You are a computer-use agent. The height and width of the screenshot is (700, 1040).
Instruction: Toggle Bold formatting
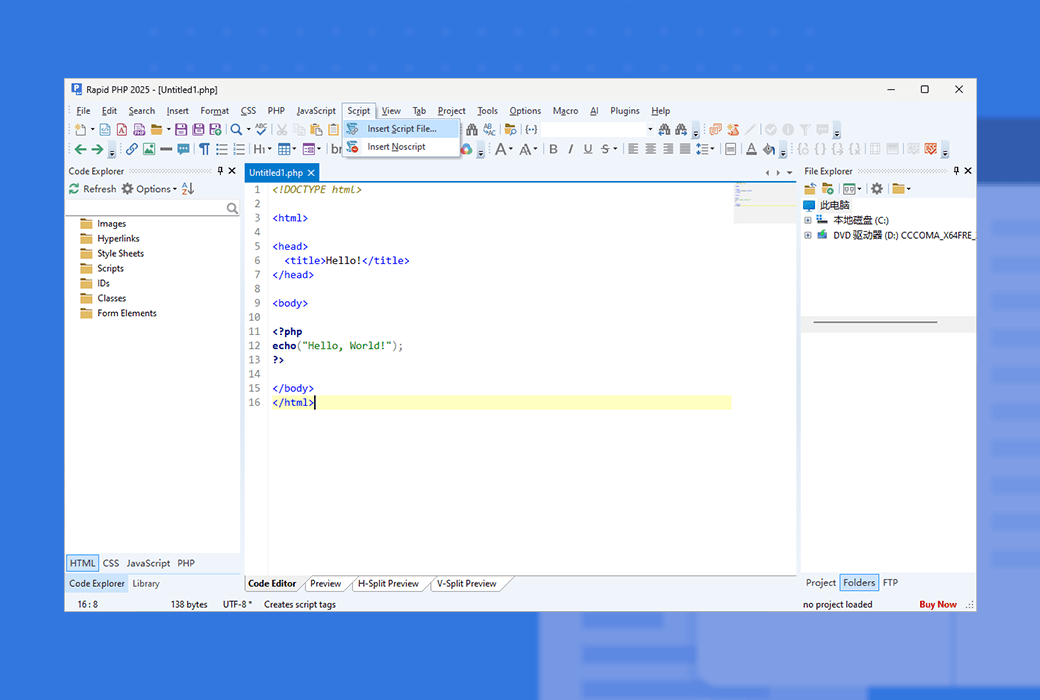[553, 149]
